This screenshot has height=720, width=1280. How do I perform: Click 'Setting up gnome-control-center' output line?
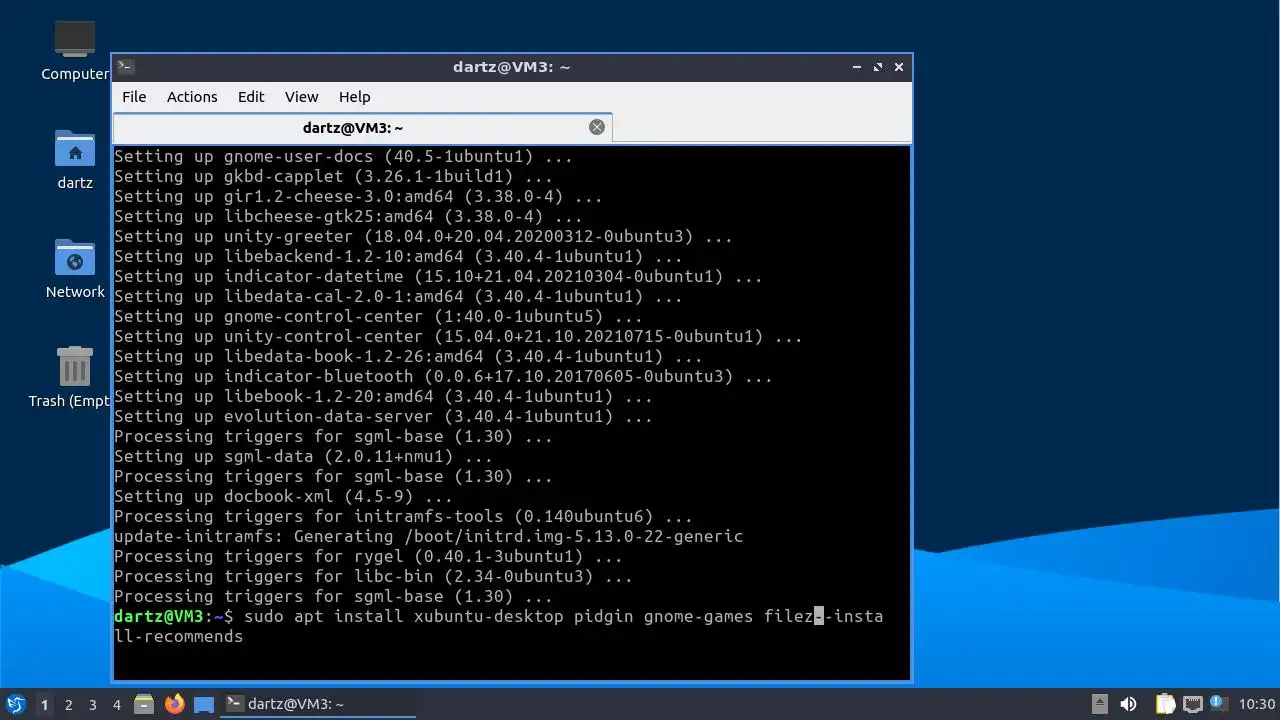378,316
